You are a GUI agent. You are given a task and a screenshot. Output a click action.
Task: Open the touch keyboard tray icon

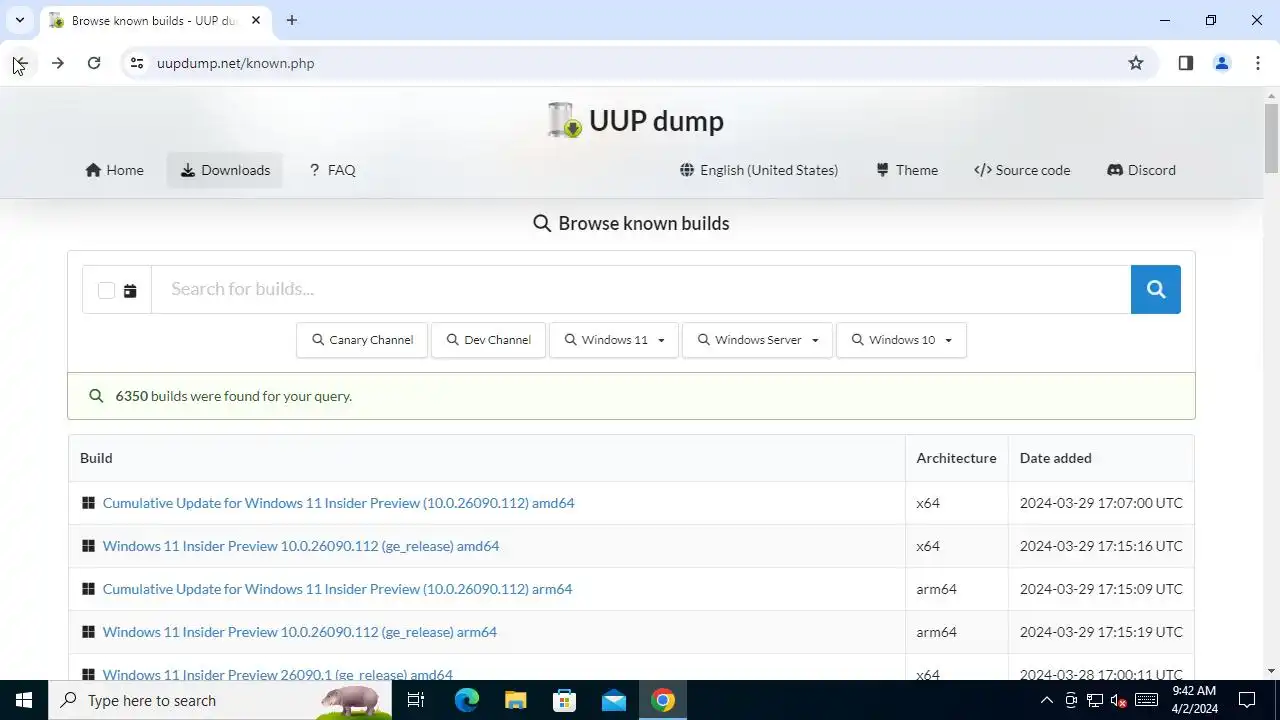(x=1146, y=700)
